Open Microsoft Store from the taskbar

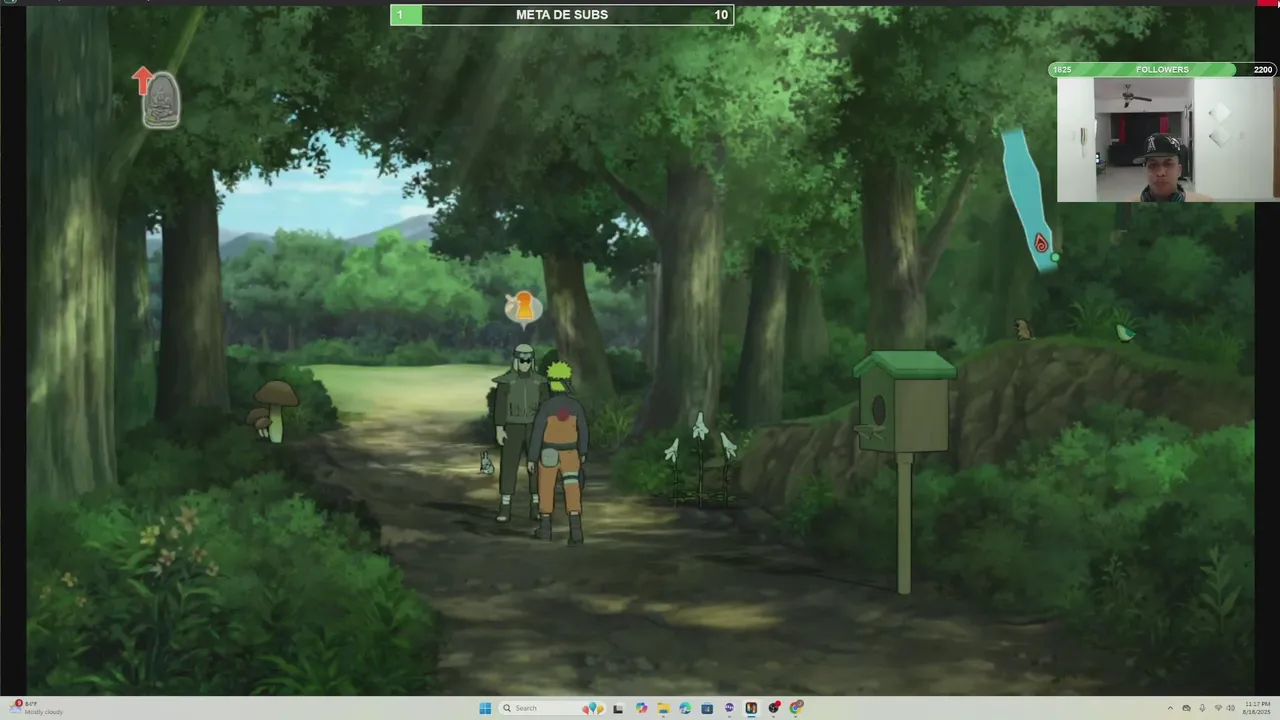point(707,708)
